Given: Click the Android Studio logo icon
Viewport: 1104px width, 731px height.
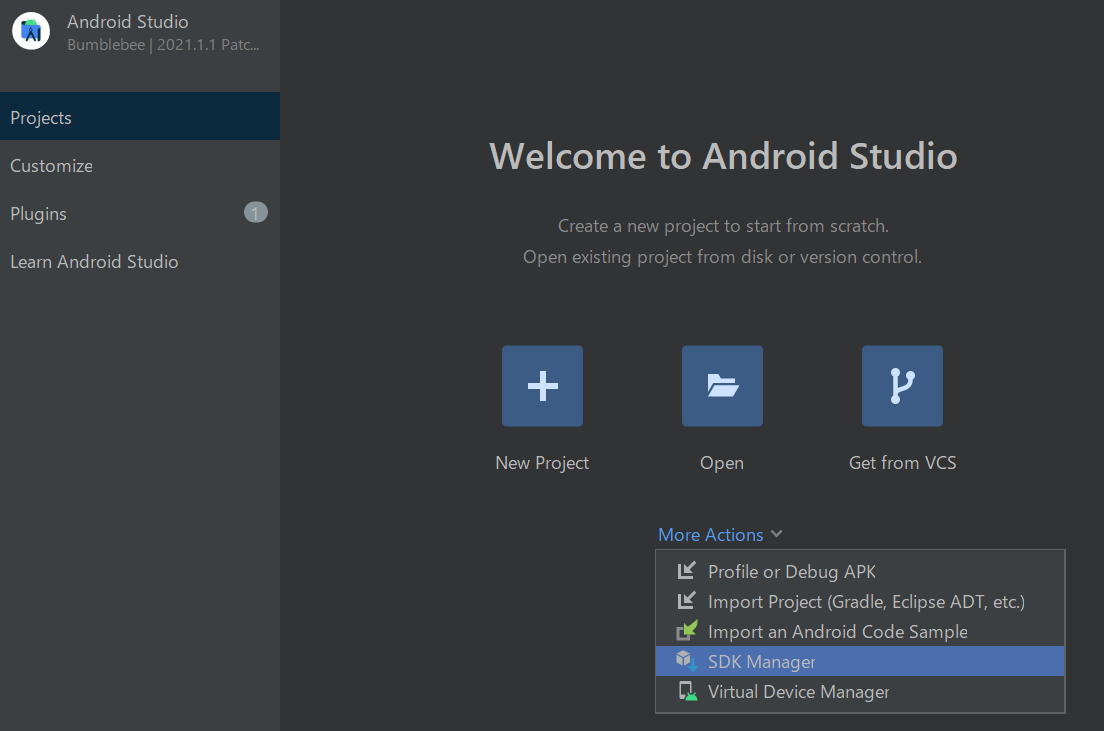Looking at the screenshot, I should pyautogui.click(x=30, y=30).
